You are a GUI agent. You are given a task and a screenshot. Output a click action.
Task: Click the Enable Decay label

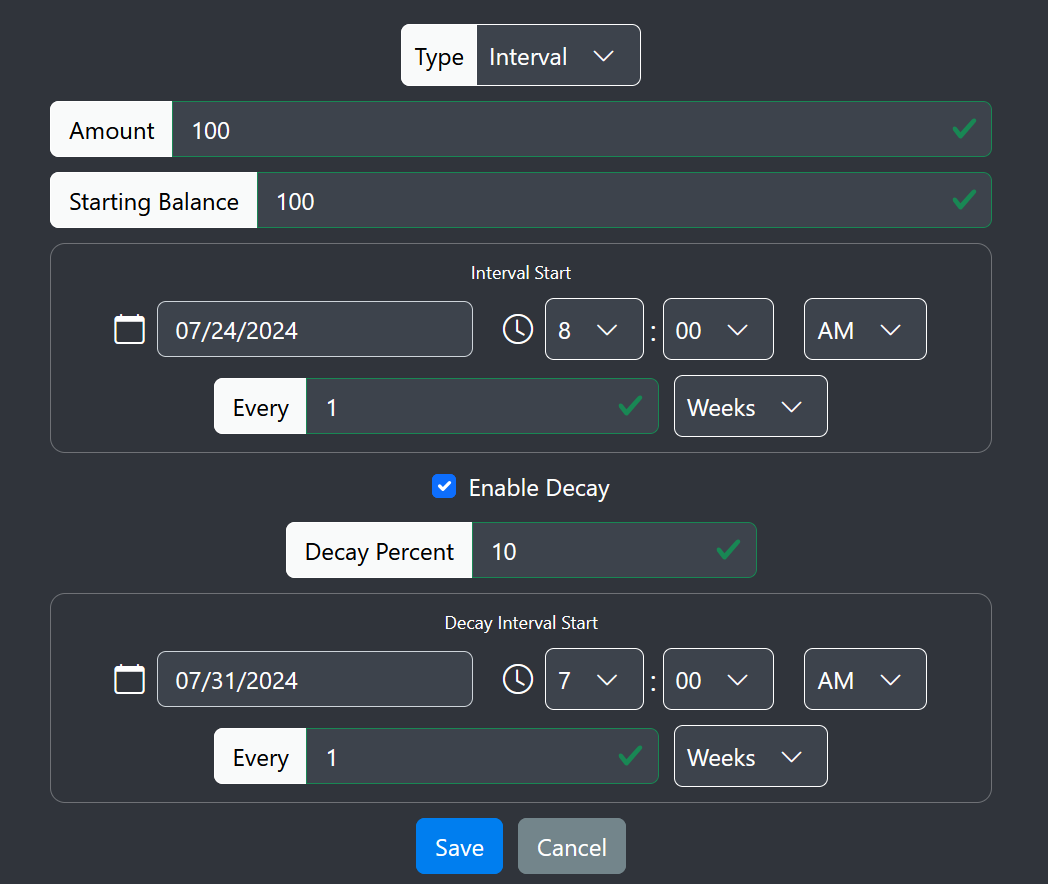[x=539, y=488]
